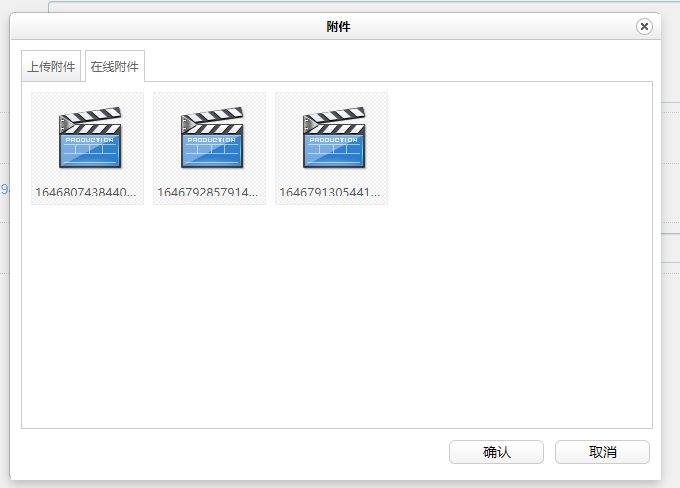Select the clapperboard icon for file 1646791305441
Image resolution: width=680 pixels, height=488 pixels.
pyautogui.click(x=334, y=138)
